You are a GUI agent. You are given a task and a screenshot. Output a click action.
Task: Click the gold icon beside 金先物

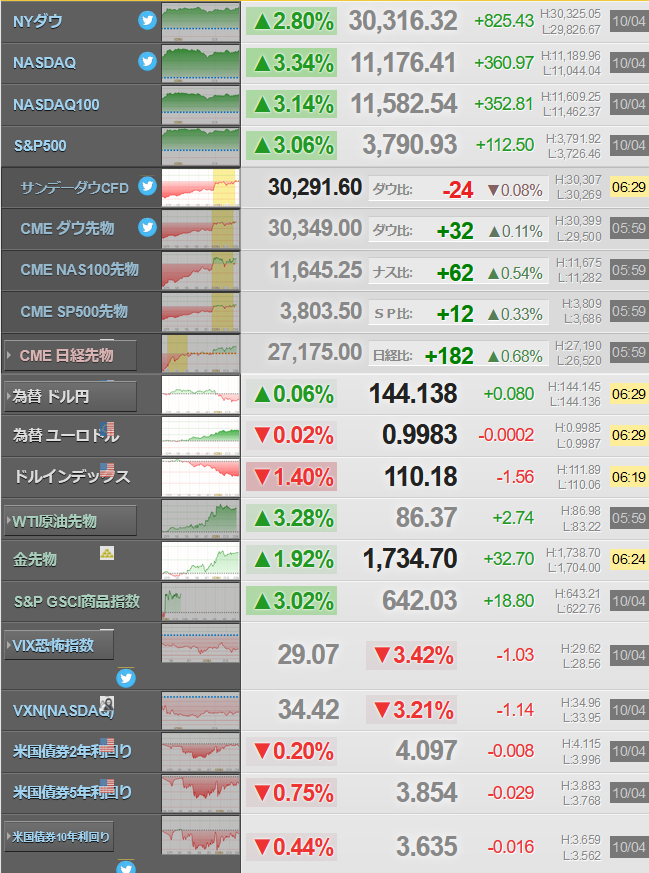click(107, 553)
